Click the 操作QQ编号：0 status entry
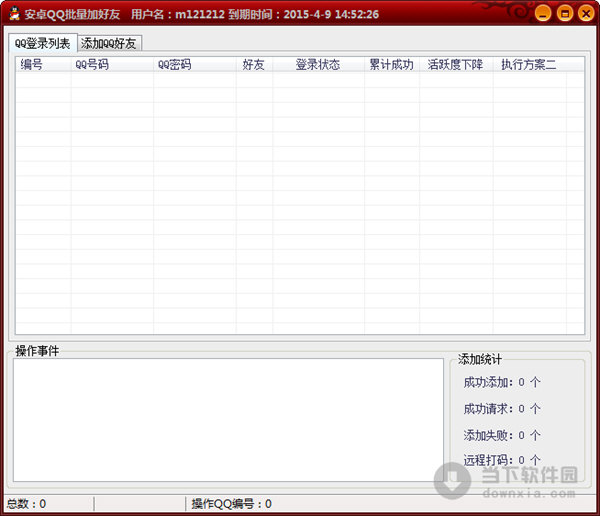 pos(232,504)
